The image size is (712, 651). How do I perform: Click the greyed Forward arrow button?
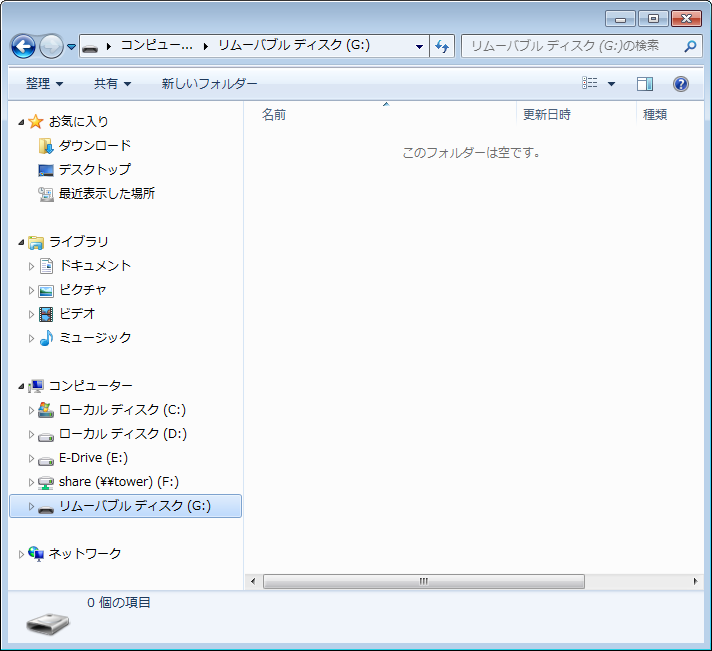point(51,46)
